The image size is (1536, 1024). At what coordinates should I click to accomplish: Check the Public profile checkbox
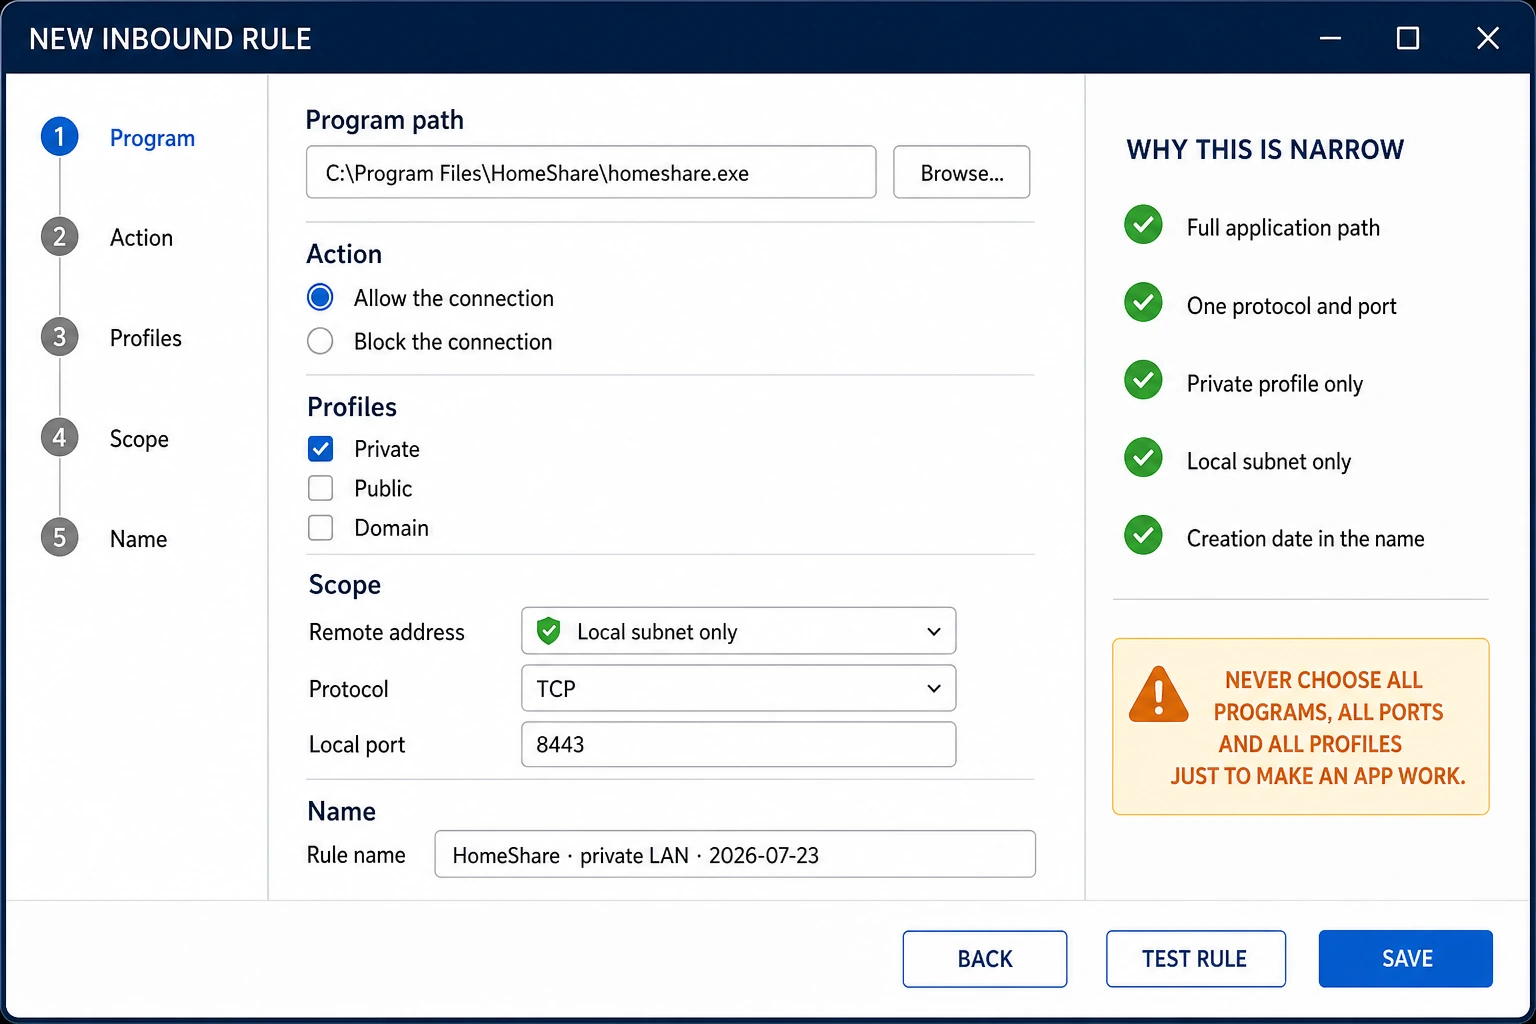(320, 488)
